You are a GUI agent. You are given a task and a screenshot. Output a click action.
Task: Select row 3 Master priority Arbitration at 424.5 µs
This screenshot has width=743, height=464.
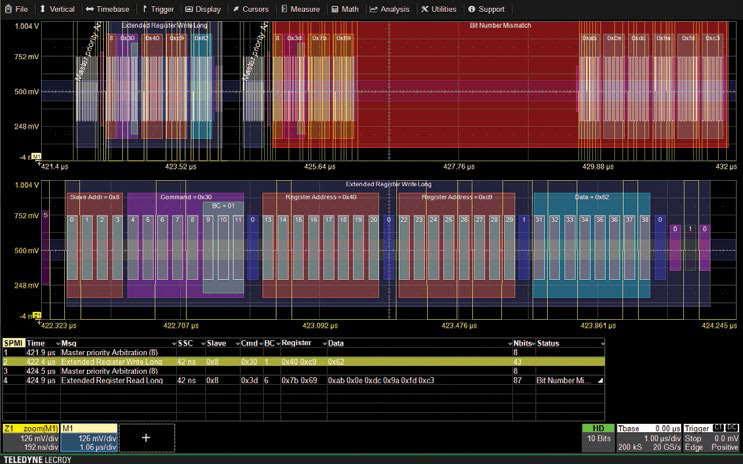pyautogui.click(x=303, y=371)
